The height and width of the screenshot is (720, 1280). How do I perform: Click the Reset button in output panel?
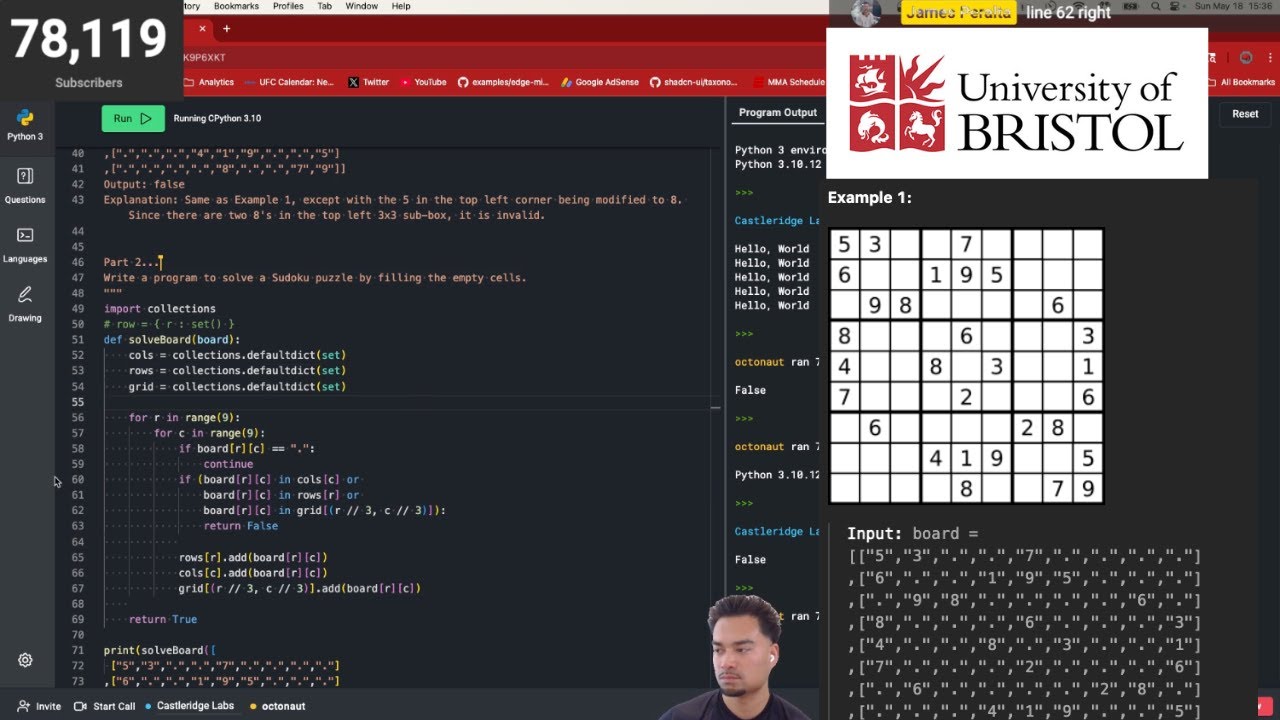pos(1245,114)
